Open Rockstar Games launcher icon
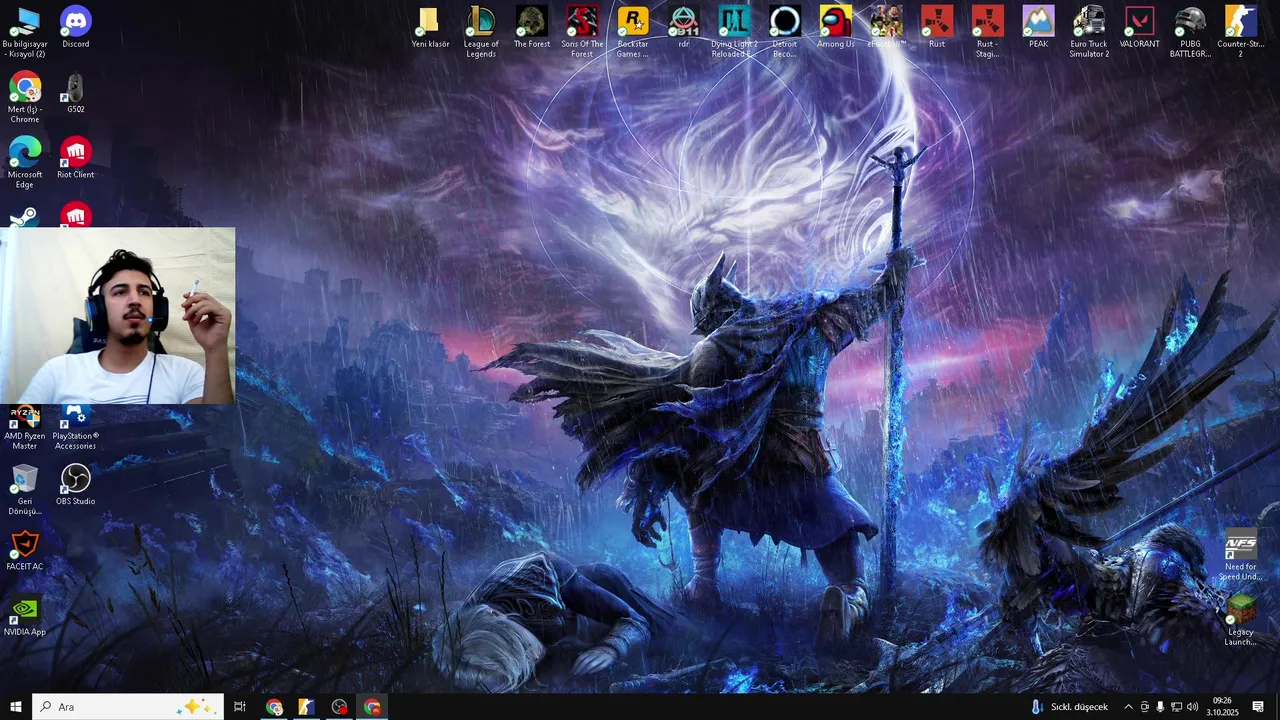This screenshot has height=720, width=1280. tap(633, 32)
